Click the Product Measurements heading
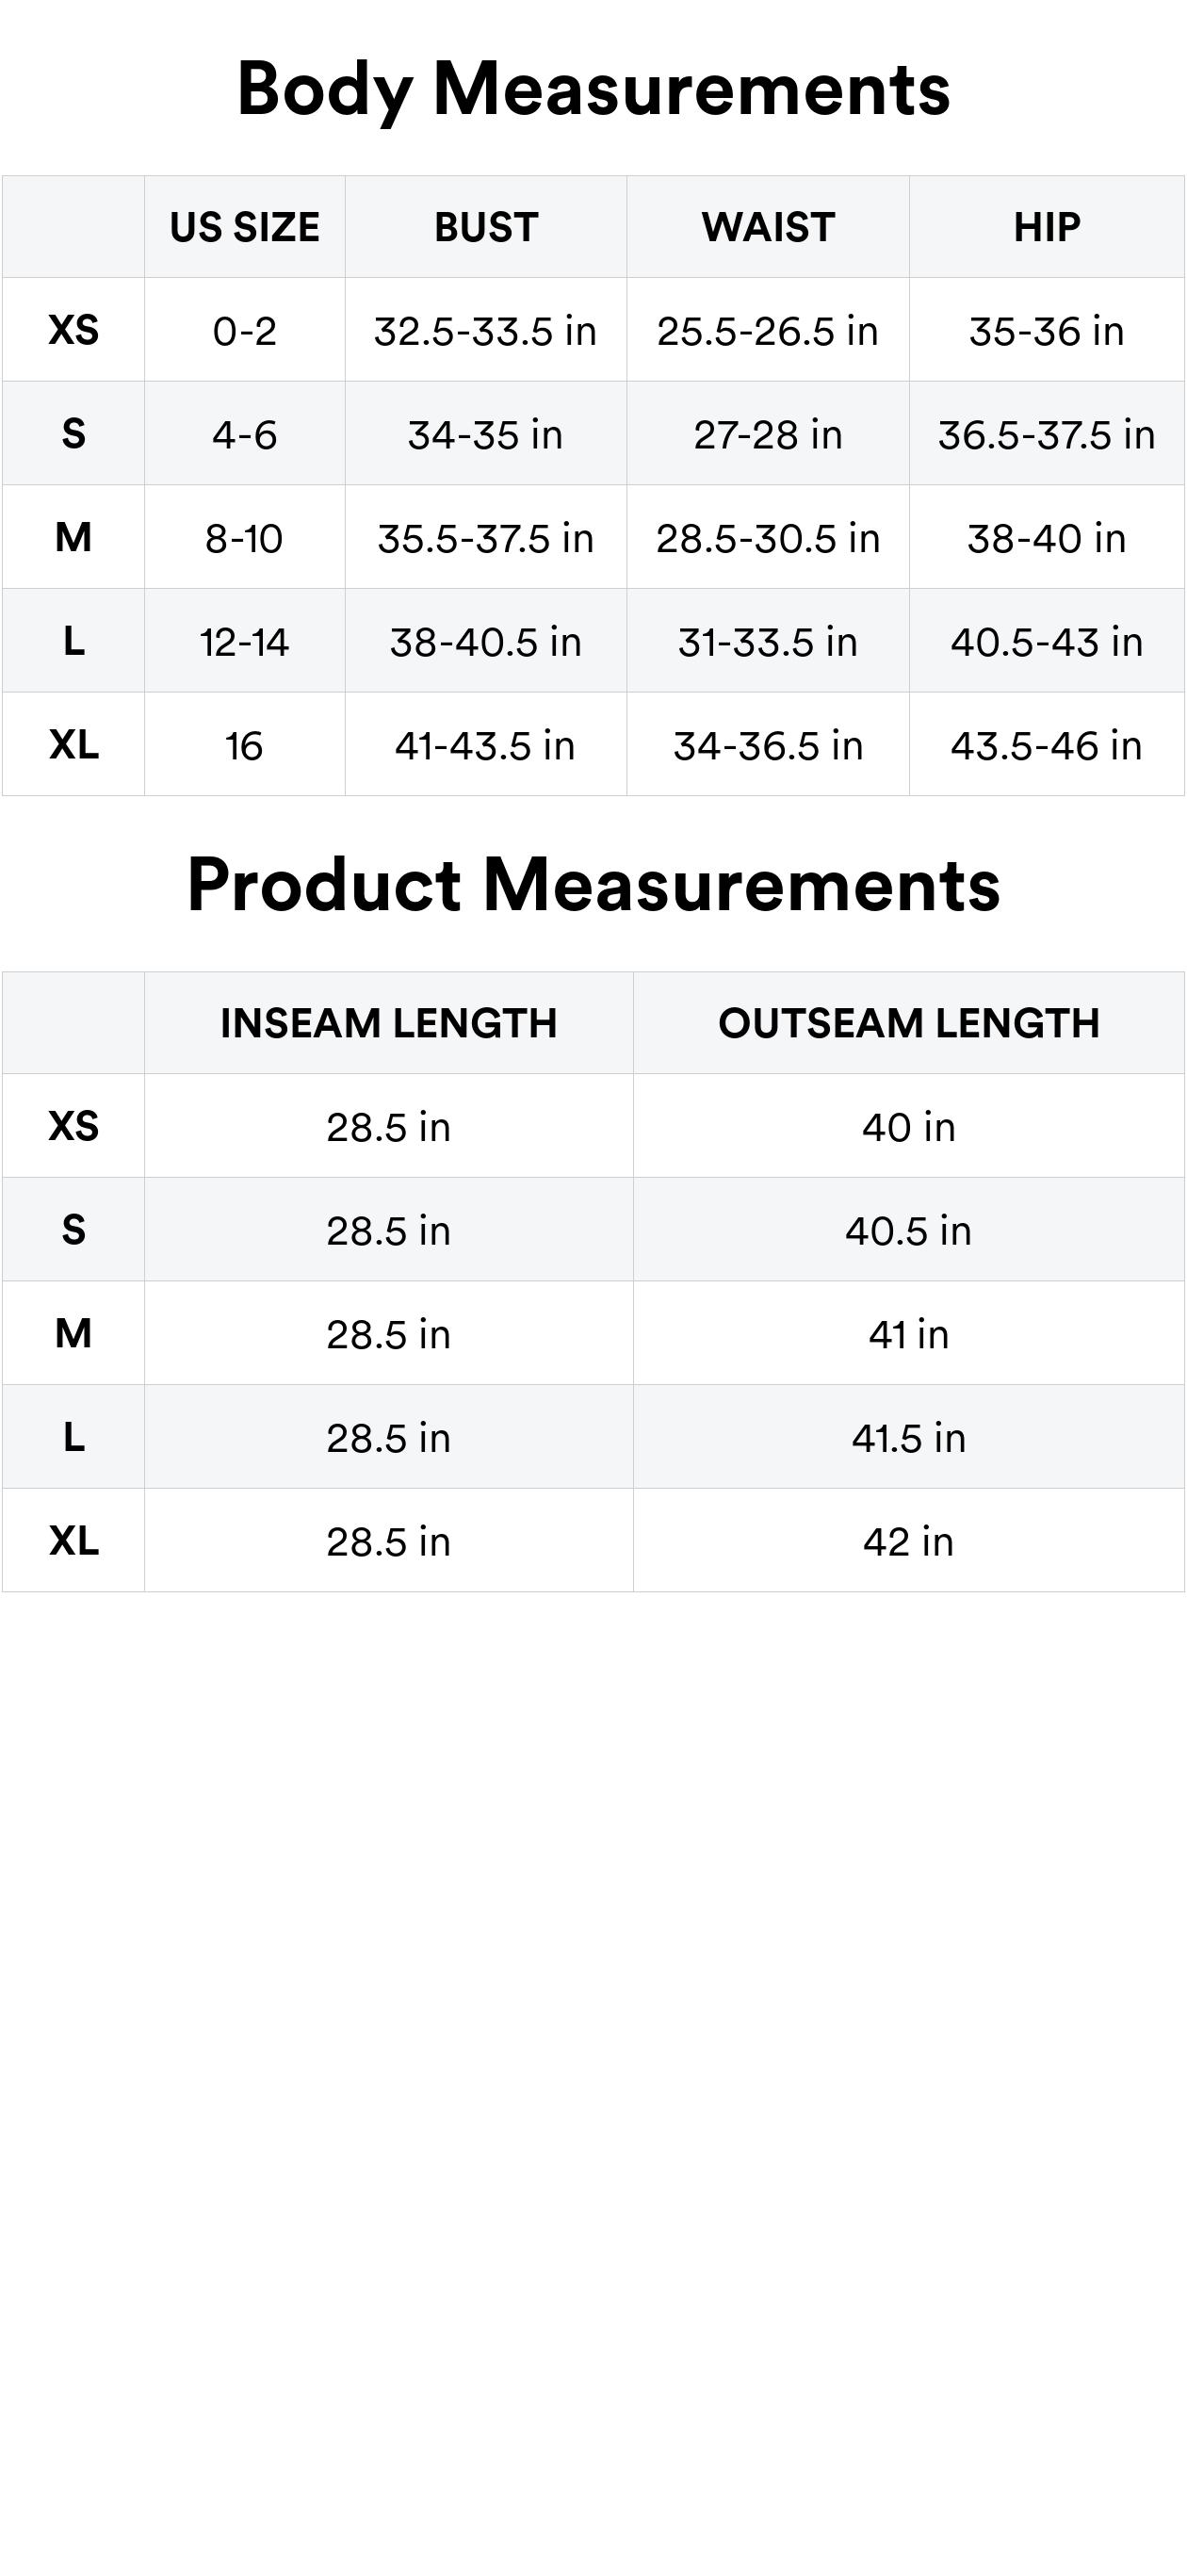 tap(593, 886)
